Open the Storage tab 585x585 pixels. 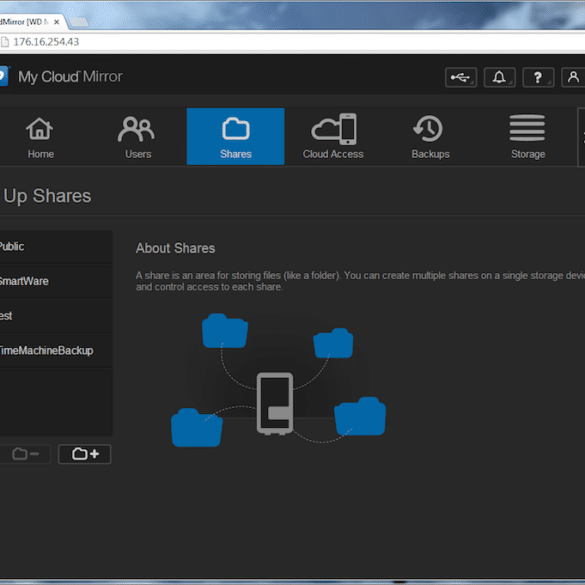click(x=528, y=137)
